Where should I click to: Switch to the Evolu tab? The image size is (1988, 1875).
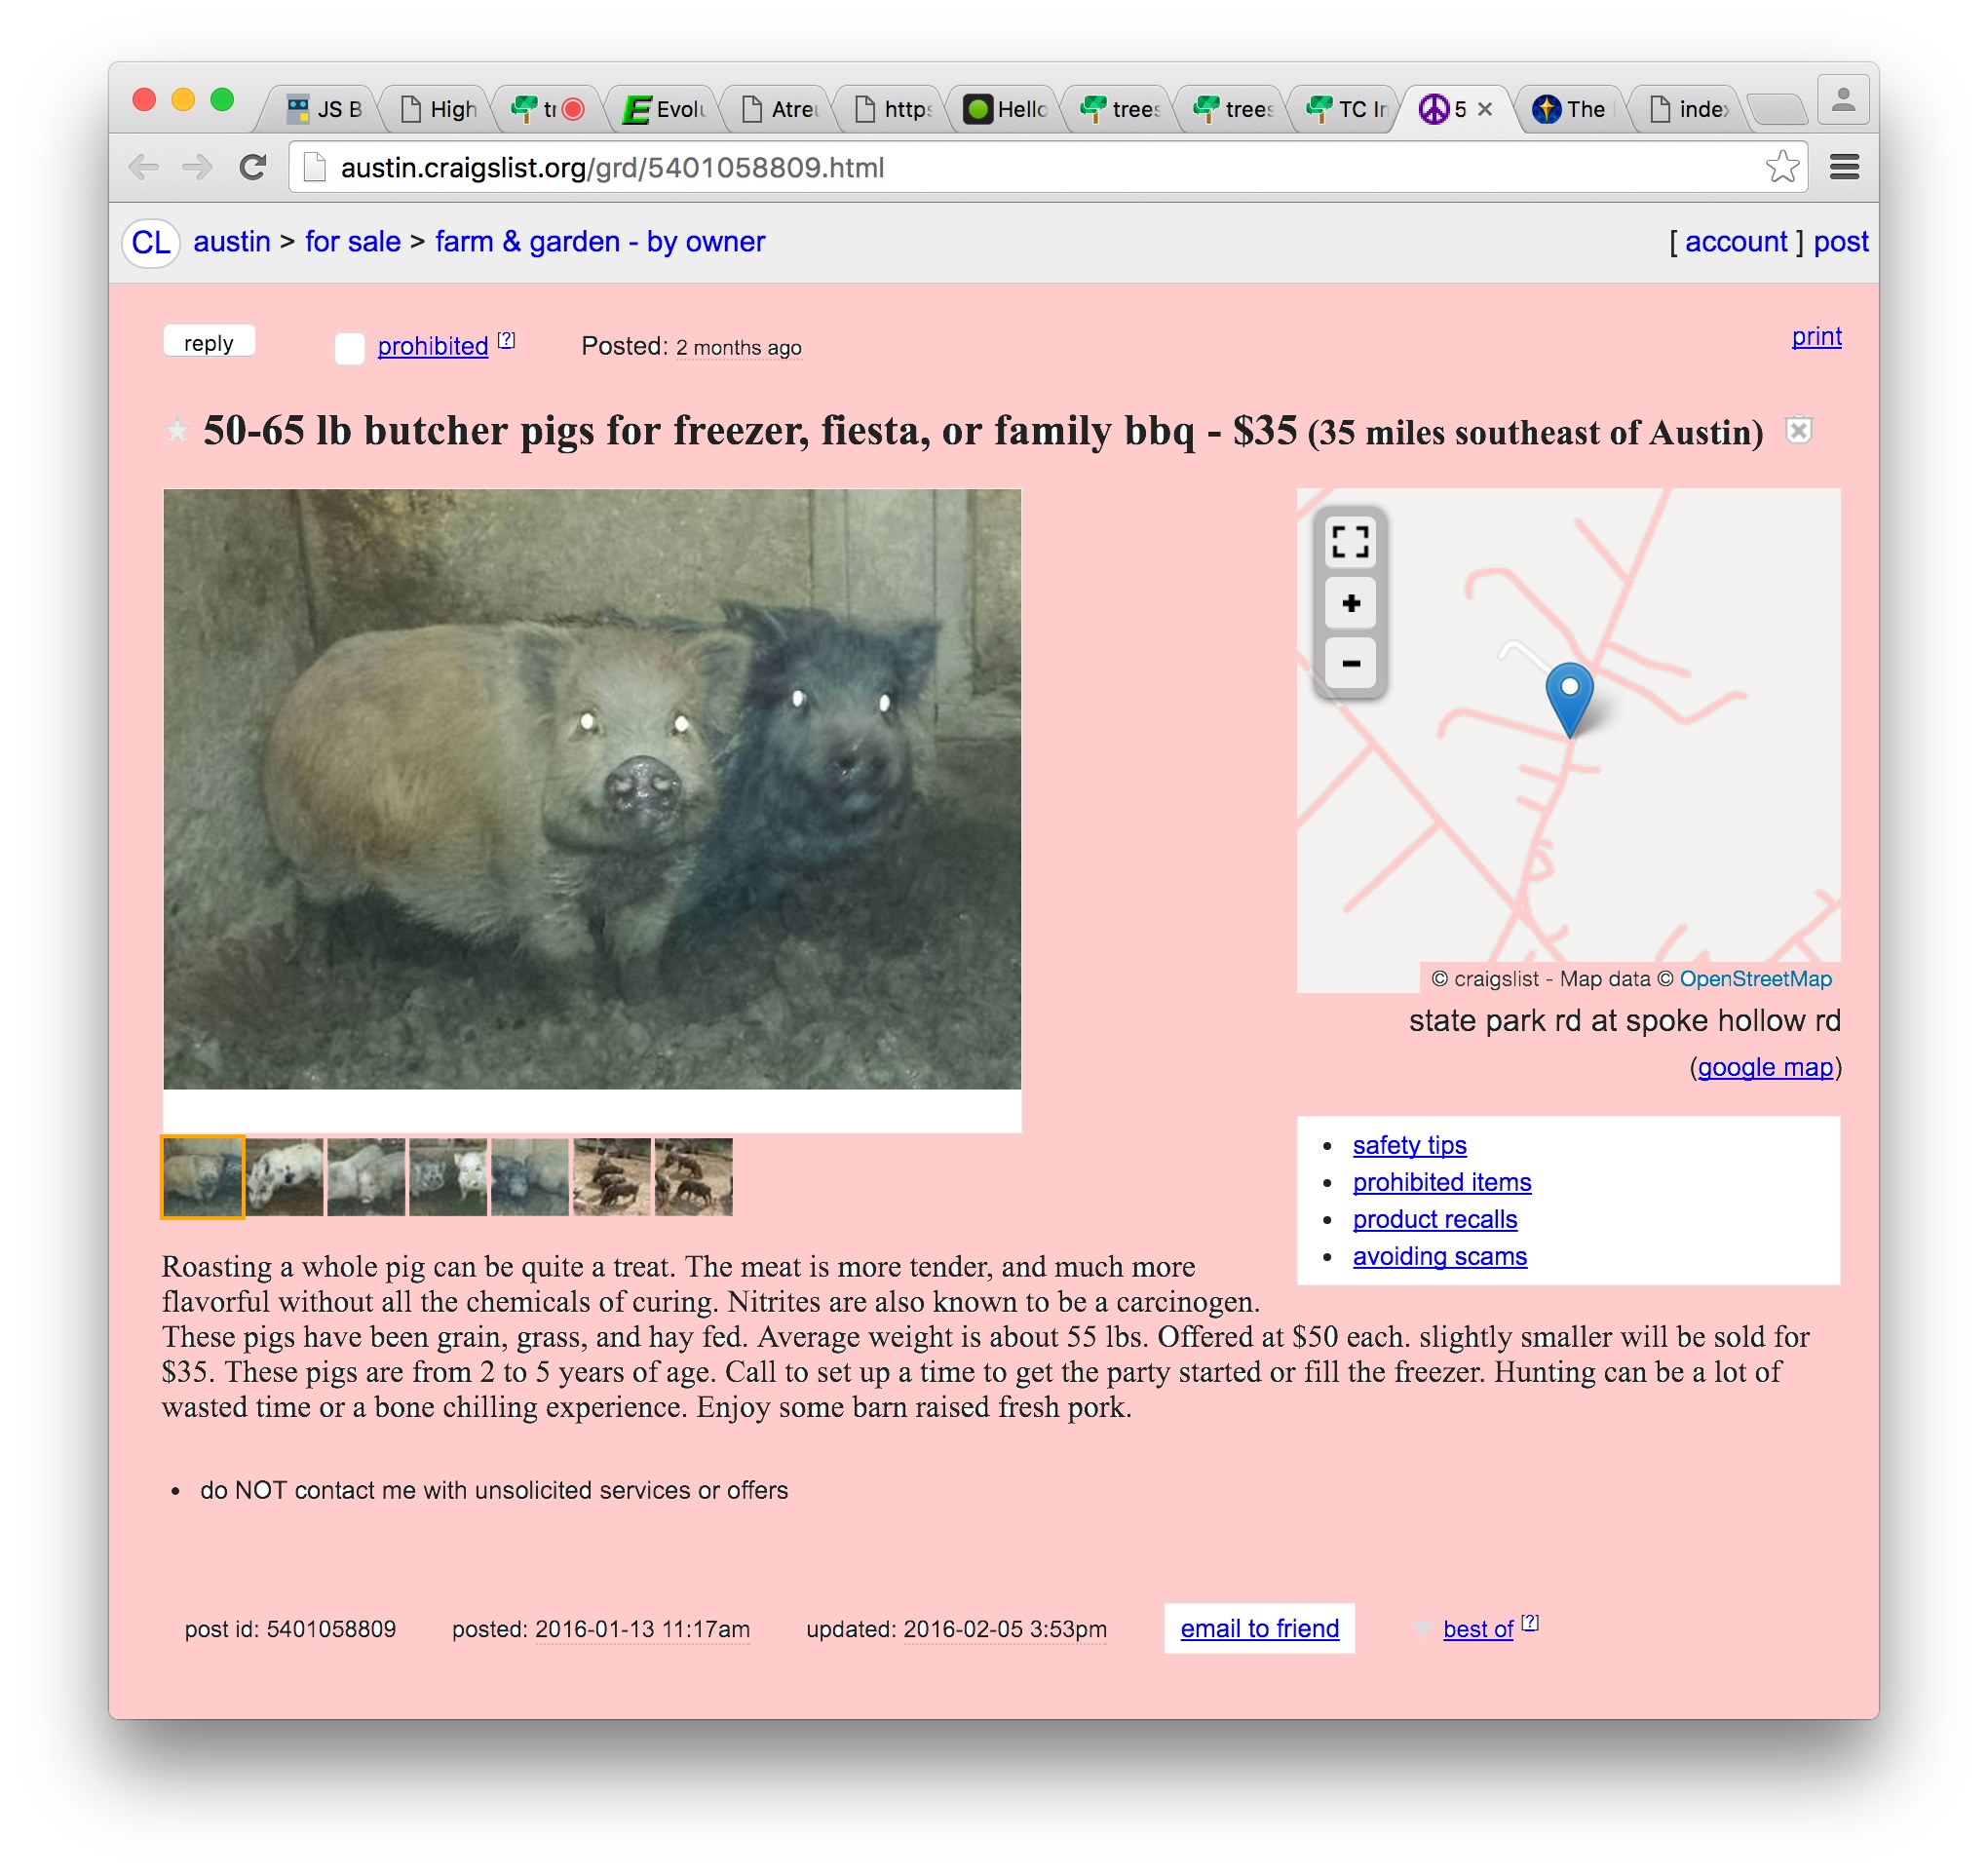[x=664, y=108]
